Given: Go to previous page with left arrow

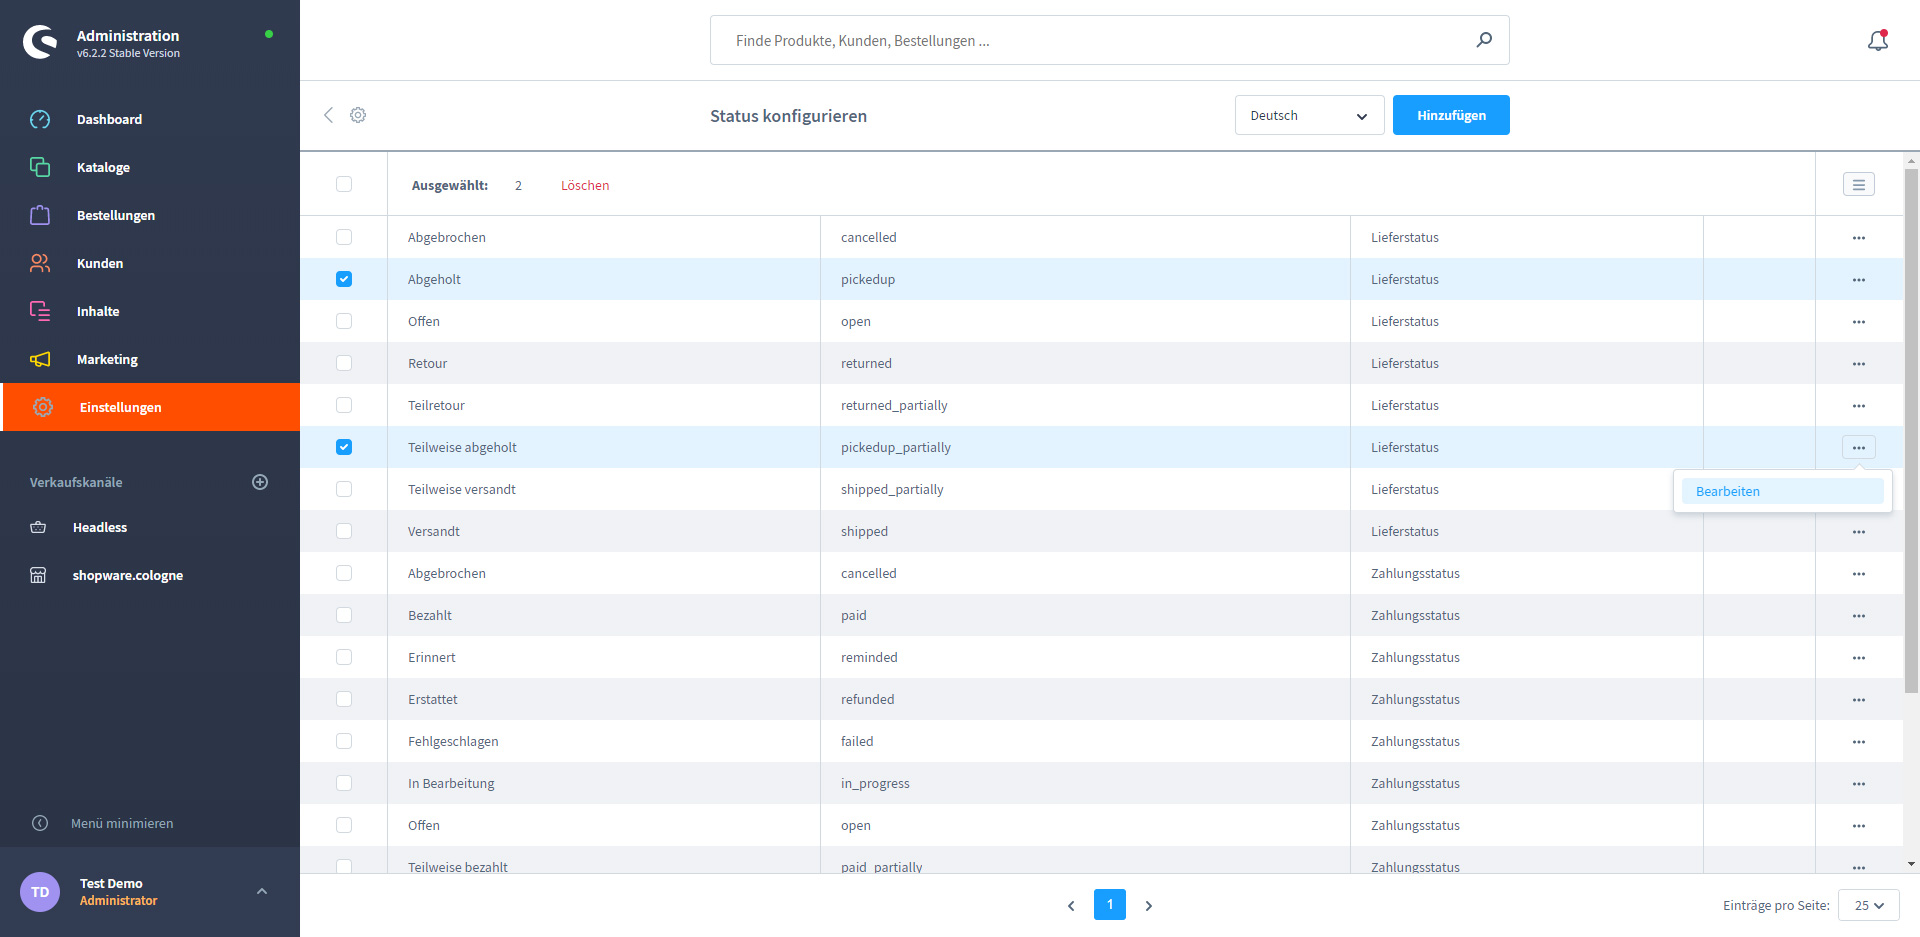Looking at the screenshot, I should coord(1071,905).
